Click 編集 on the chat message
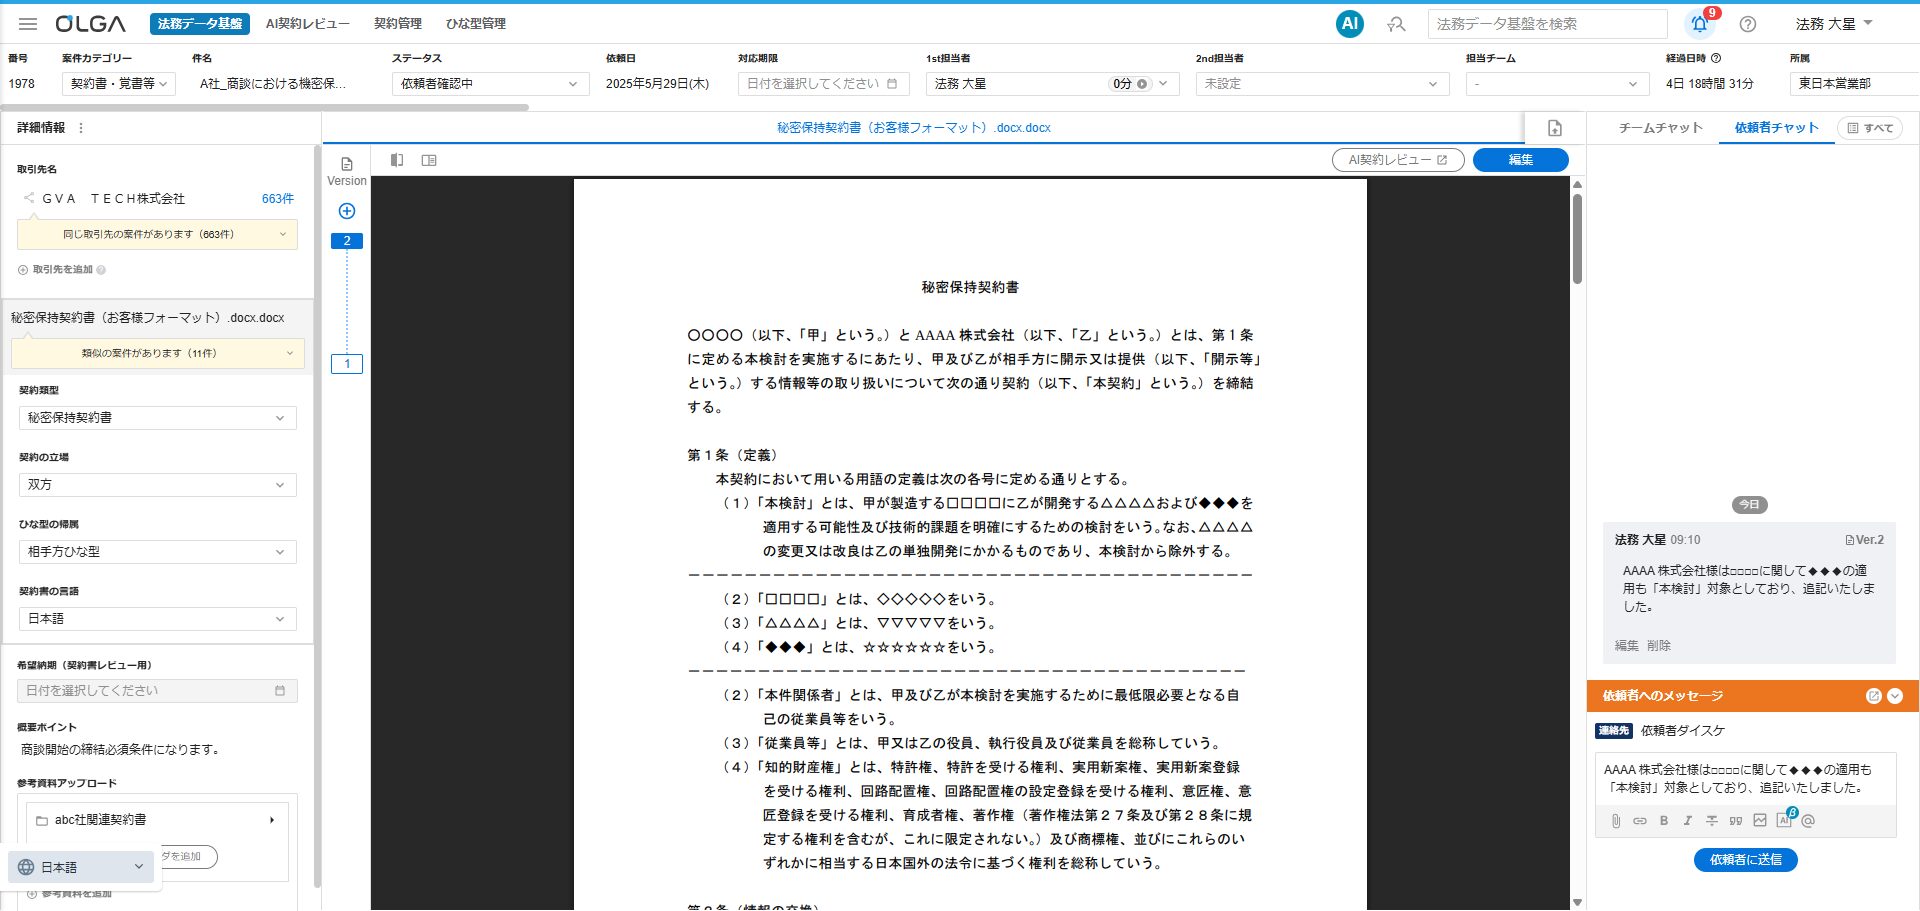This screenshot has width=1920, height=911. click(1627, 646)
